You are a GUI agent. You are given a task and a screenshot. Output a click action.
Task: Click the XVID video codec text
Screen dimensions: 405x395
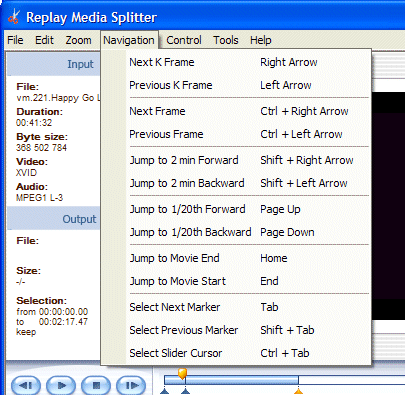(26, 173)
